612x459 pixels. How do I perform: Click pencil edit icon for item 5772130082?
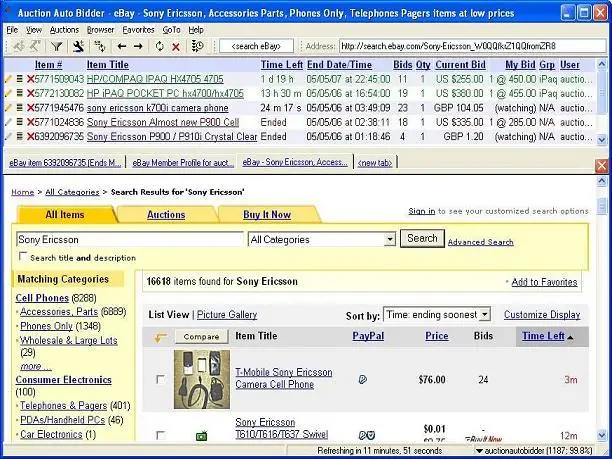(8, 94)
